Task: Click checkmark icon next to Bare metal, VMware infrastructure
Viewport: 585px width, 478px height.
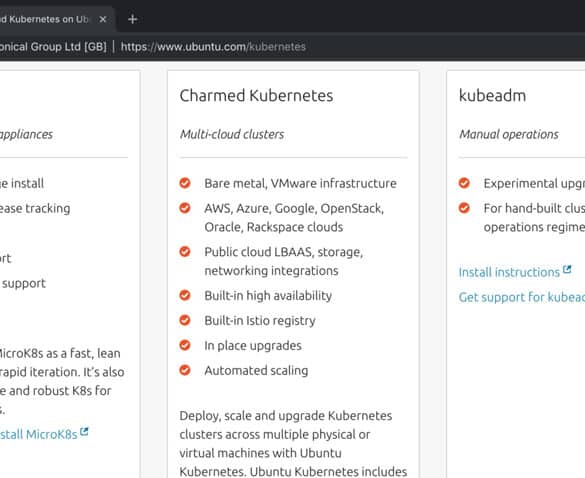Action: point(185,183)
